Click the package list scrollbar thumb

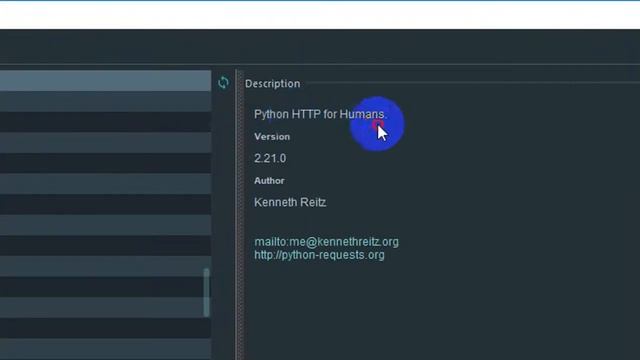(x=207, y=292)
